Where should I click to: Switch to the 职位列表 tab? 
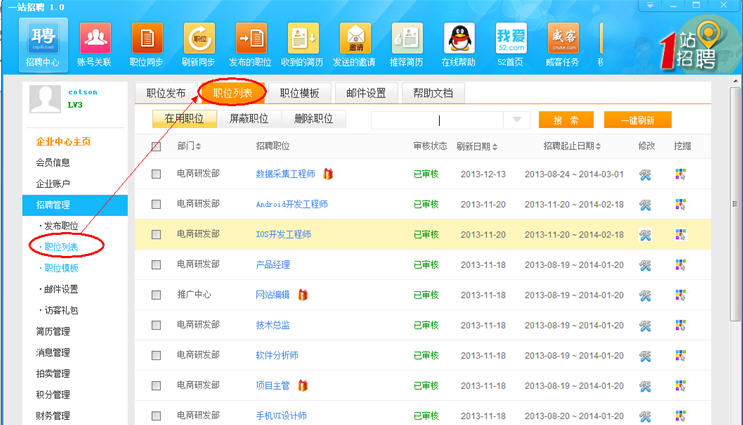232,93
